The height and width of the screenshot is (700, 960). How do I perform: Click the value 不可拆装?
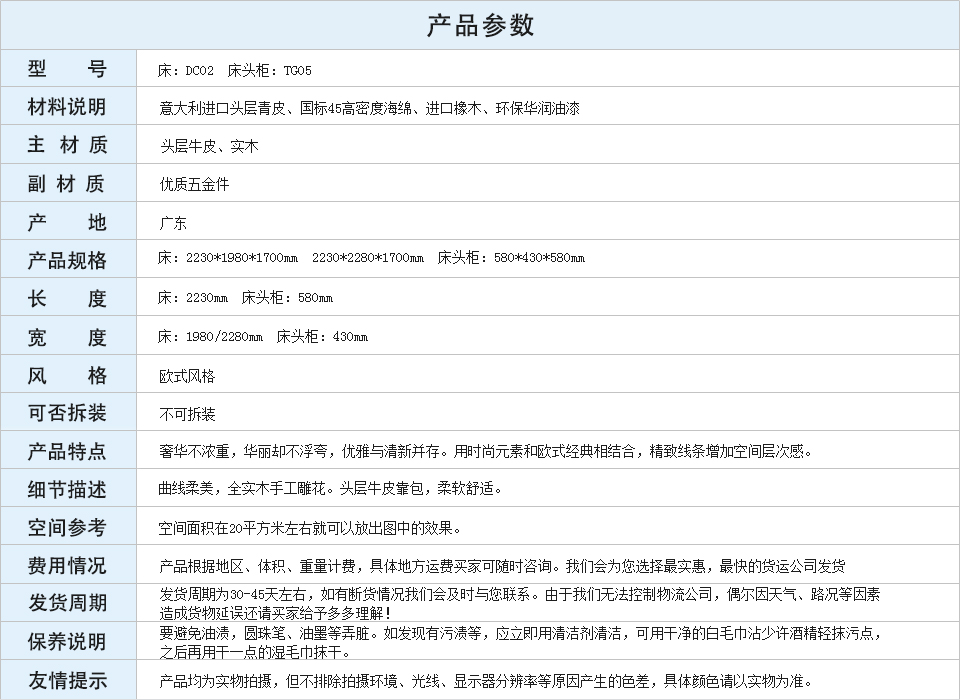(187, 415)
